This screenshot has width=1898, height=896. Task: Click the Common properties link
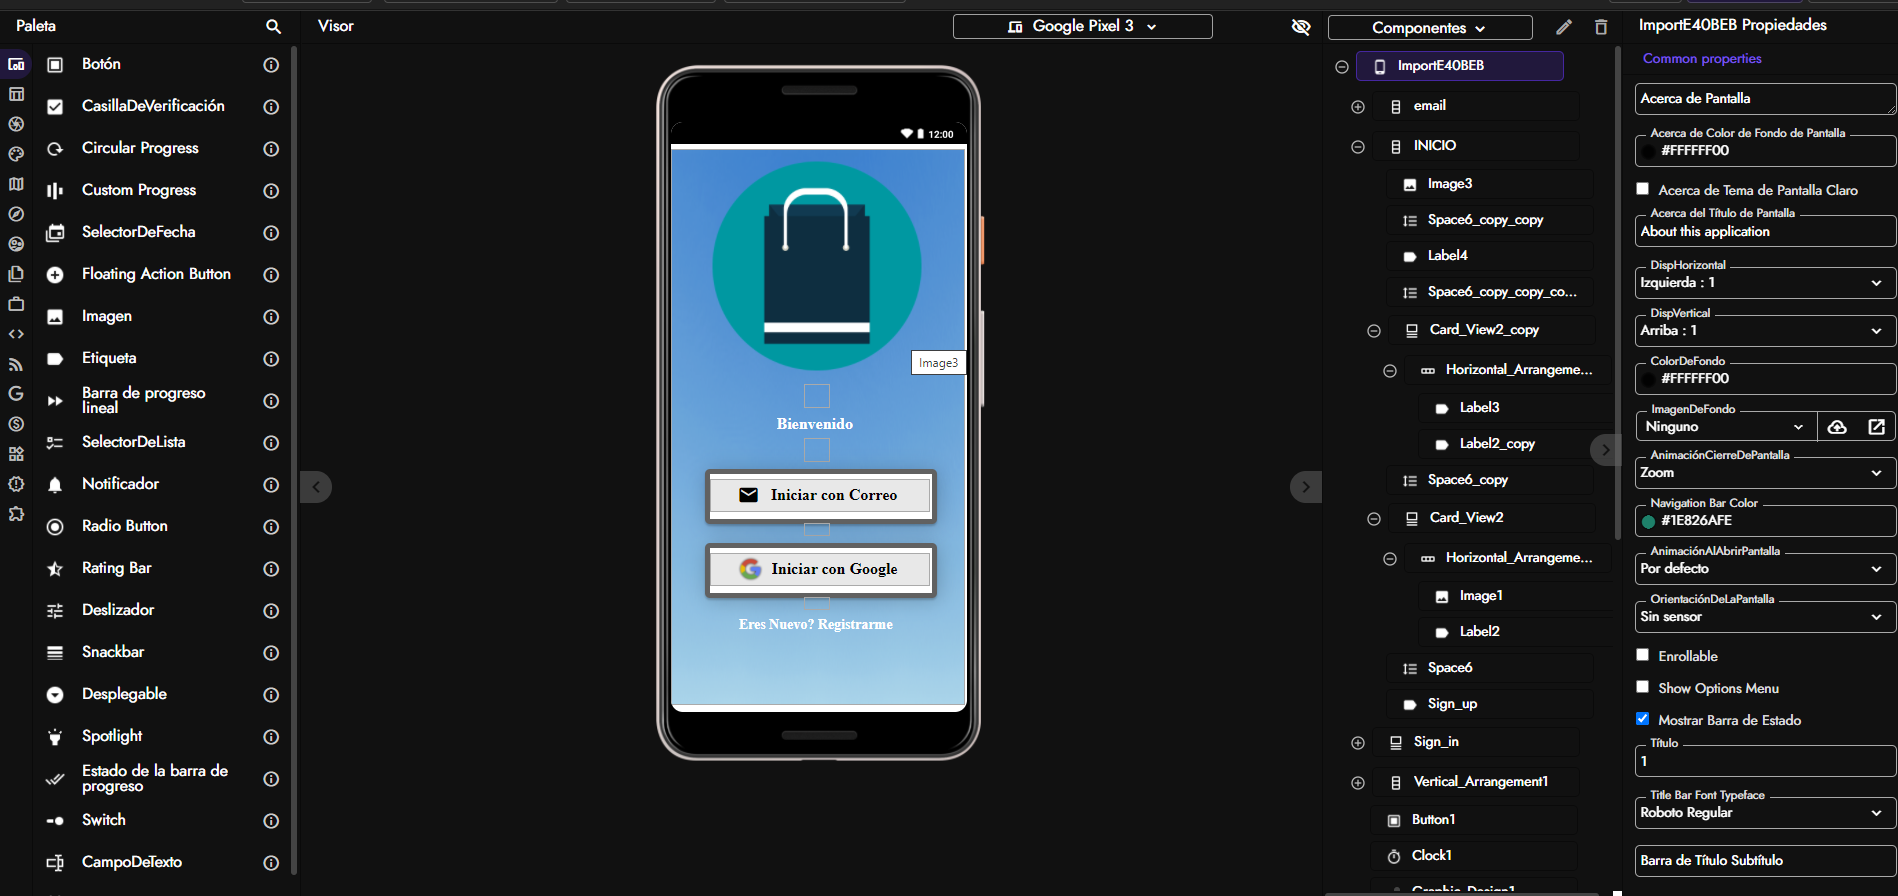click(1702, 59)
